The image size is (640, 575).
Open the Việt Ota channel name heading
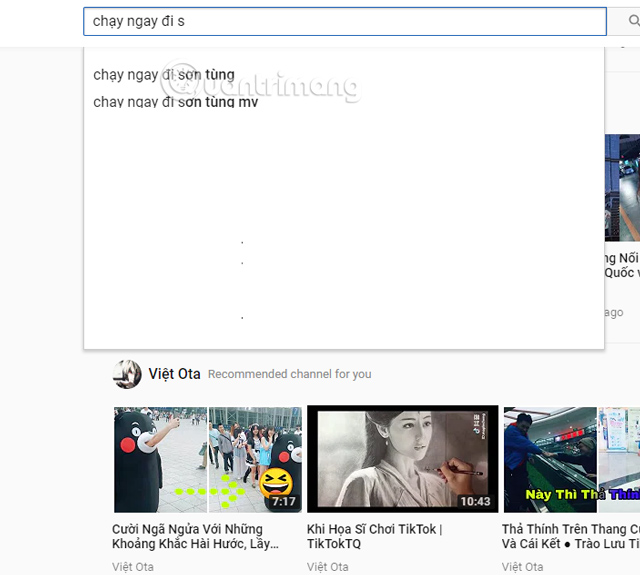click(174, 374)
